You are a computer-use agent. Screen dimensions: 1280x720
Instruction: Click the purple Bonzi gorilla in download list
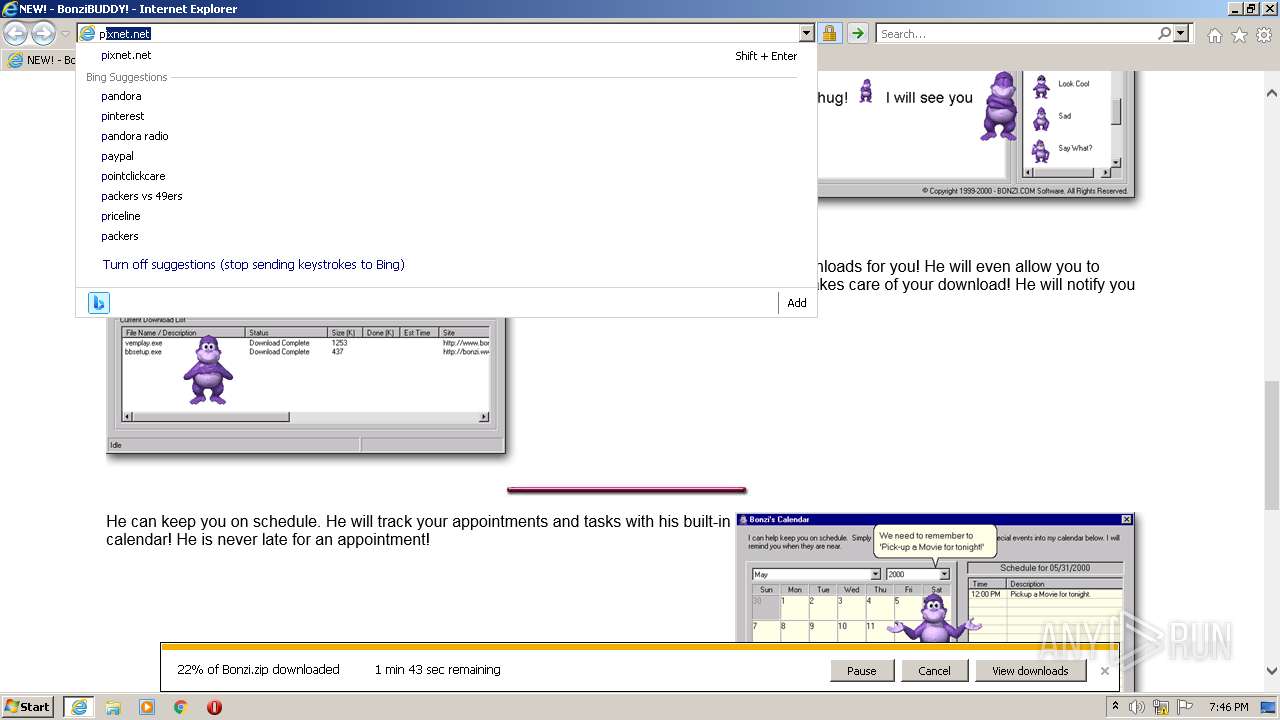pyautogui.click(x=208, y=369)
